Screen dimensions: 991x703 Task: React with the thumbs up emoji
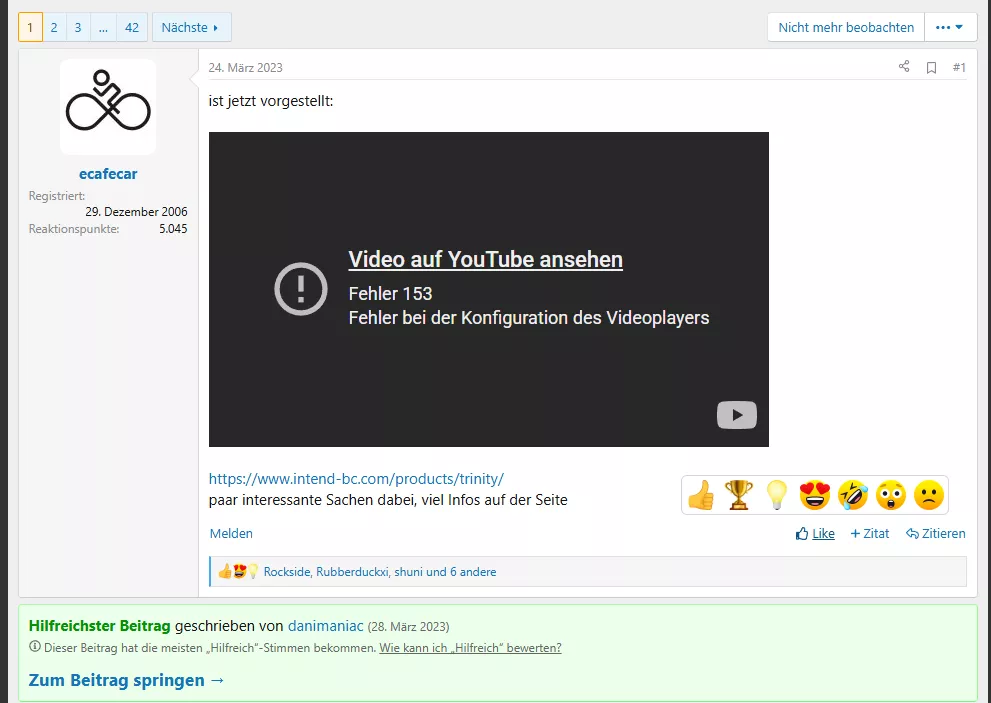[701, 495]
